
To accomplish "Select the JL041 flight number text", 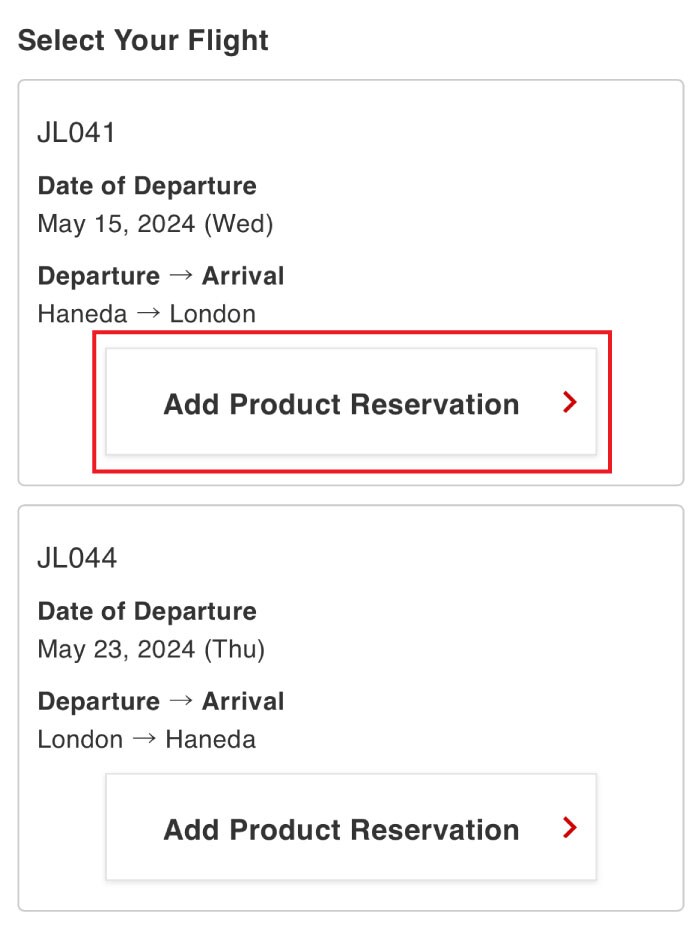I will [77, 132].
